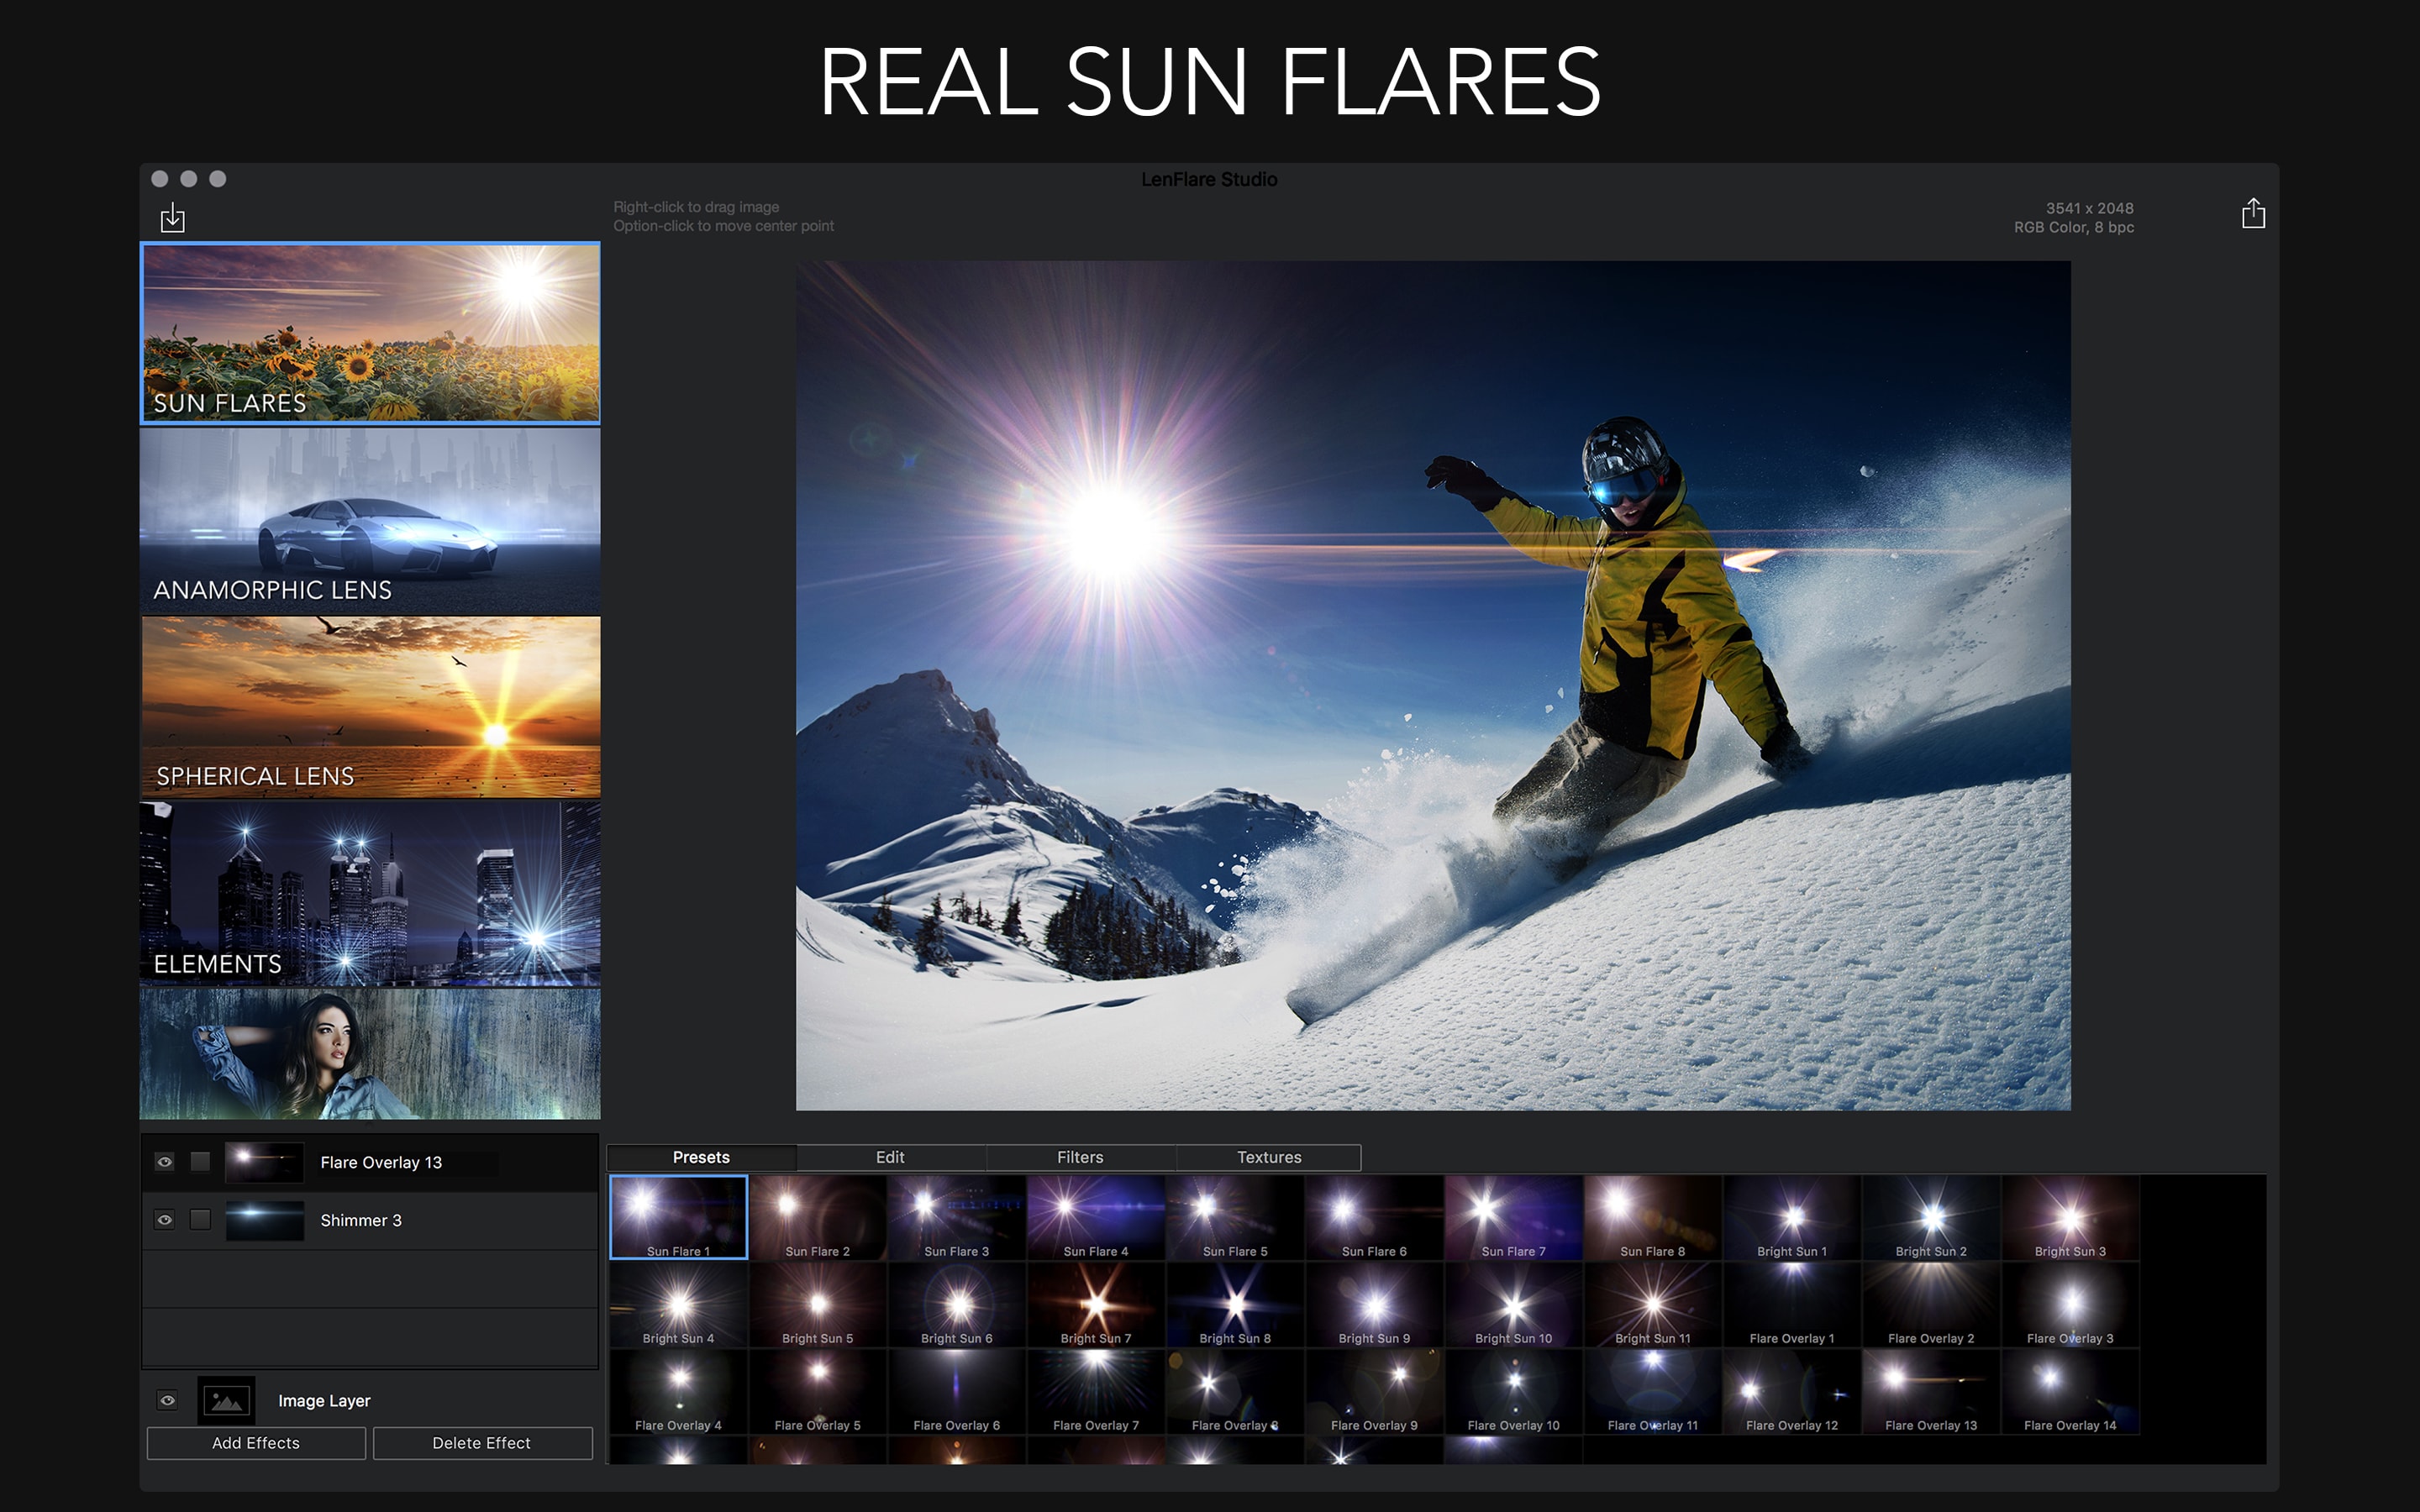Click the Add Effects button
The width and height of the screenshot is (2420, 1512).
256,1443
